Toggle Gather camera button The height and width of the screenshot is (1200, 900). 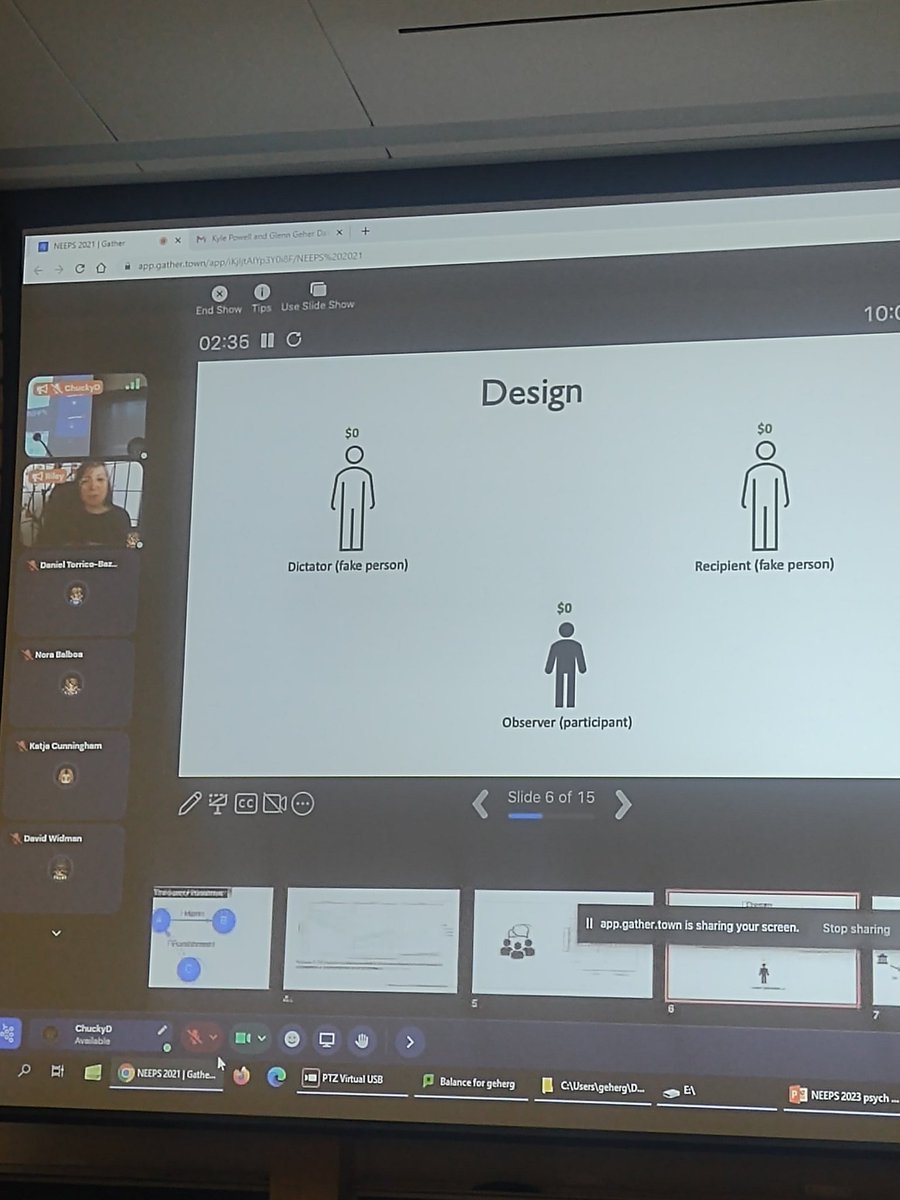pyautogui.click(x=242, y=1038)
